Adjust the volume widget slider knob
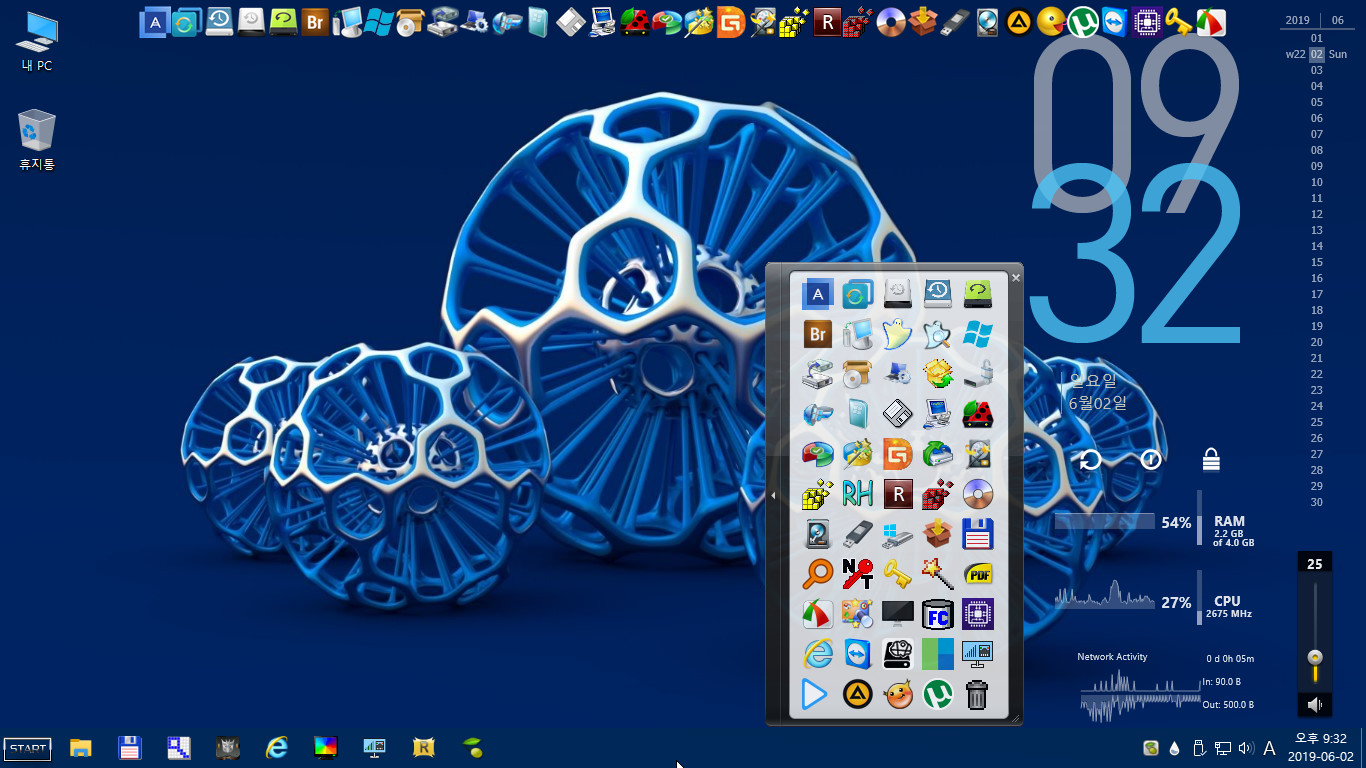This screenshot has width=1366, height=768. tap(1315, 657)
